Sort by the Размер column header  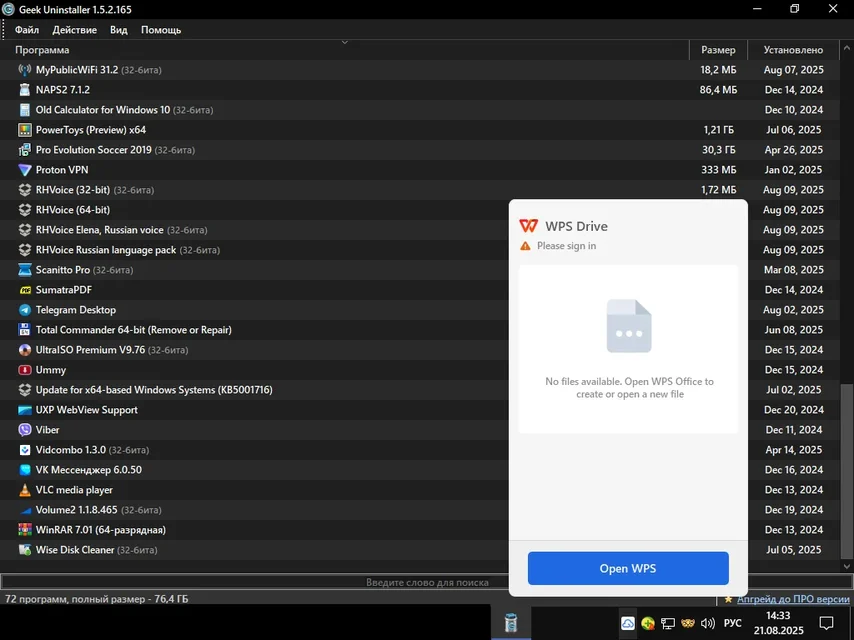click(x=718, y=50)
